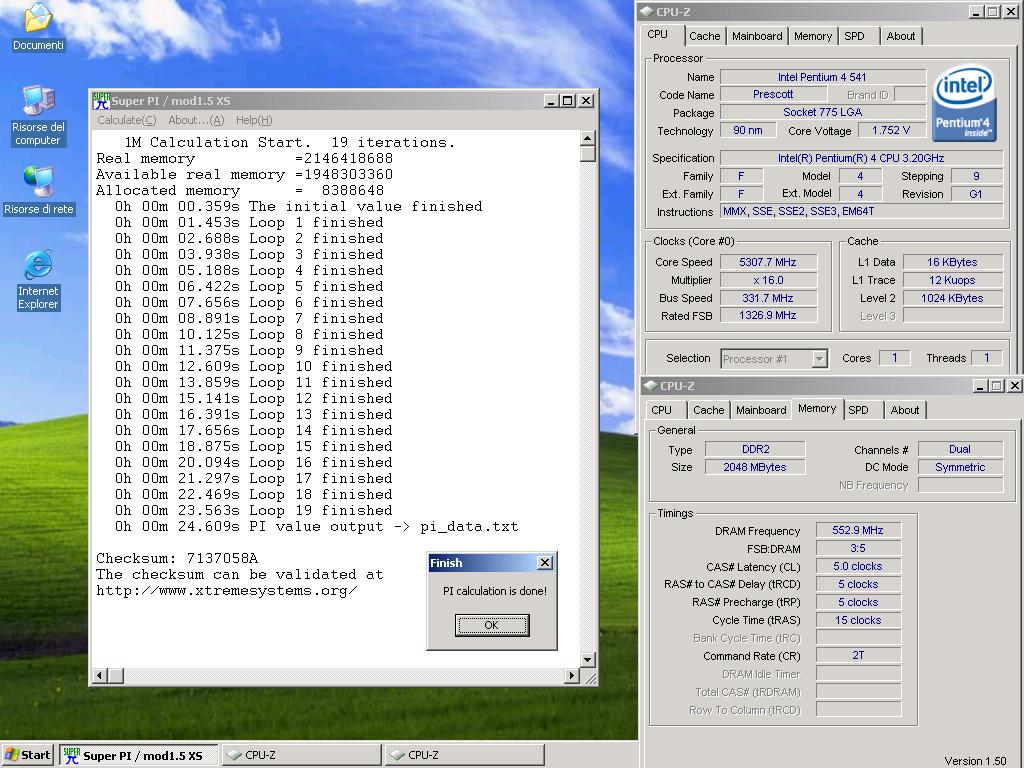Image resolution: width=1024 pixels, height=768 pixels.
Task: Switch to Cache tab in top CPU-Z
Action: 705,36
